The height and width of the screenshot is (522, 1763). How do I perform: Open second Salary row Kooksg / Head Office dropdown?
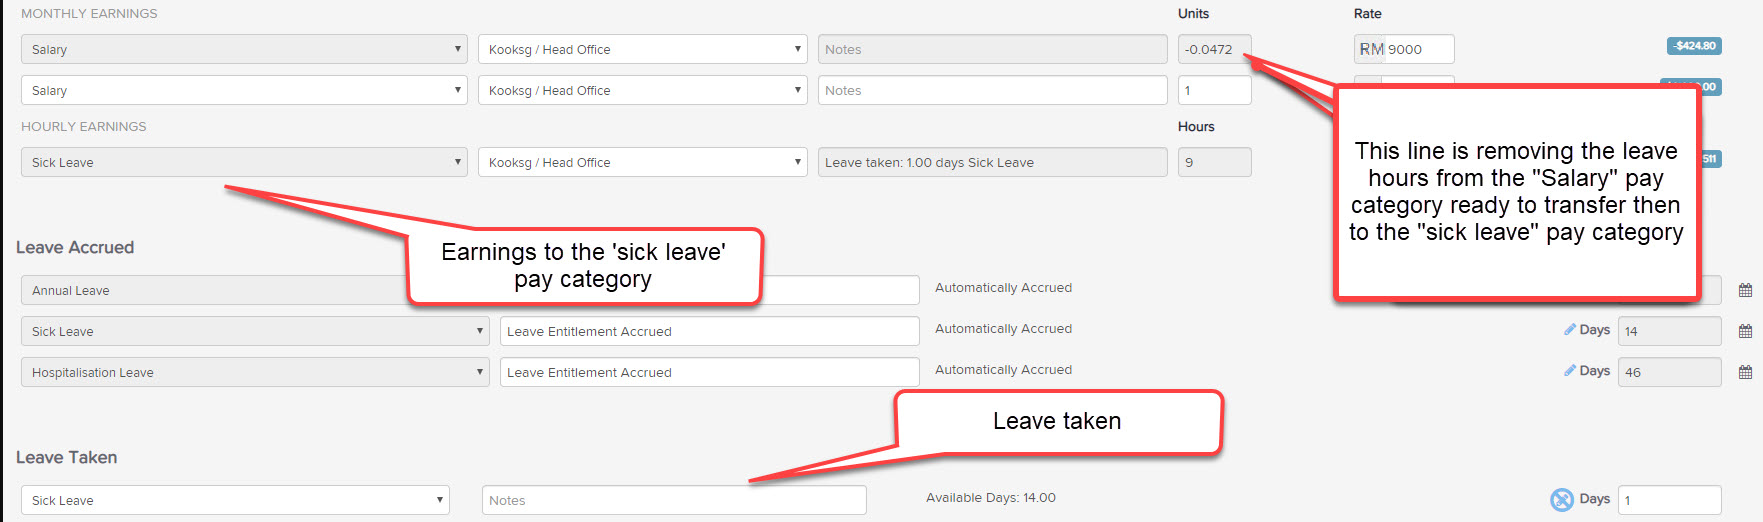point(642,90)
